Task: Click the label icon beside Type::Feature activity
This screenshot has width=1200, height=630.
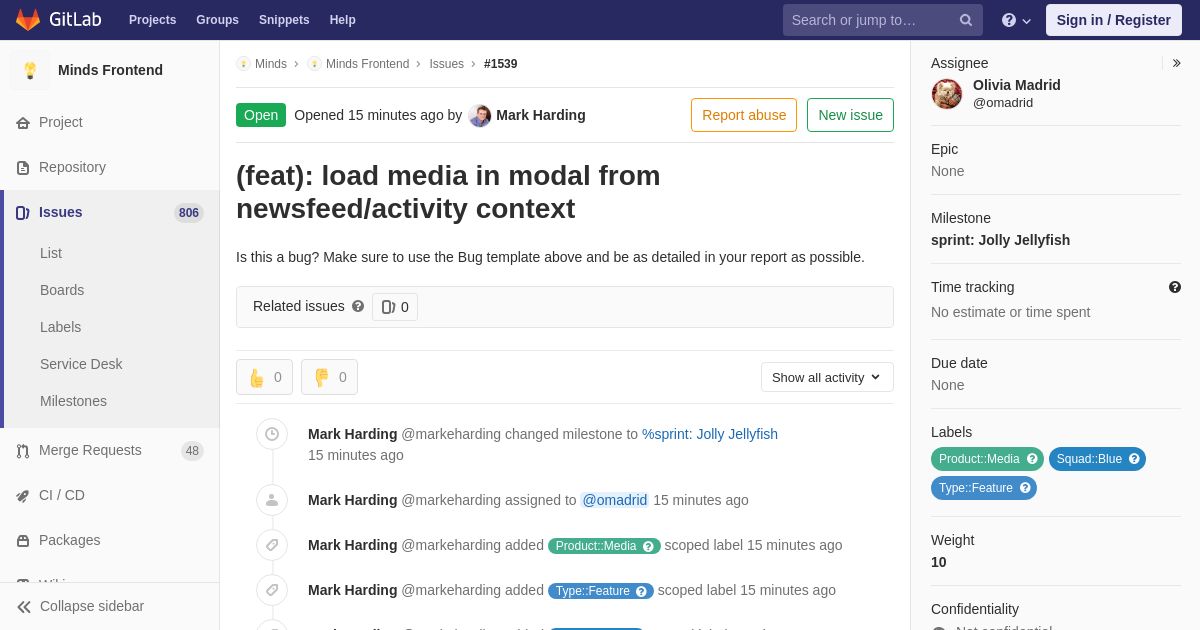Action: coord(272,590)
